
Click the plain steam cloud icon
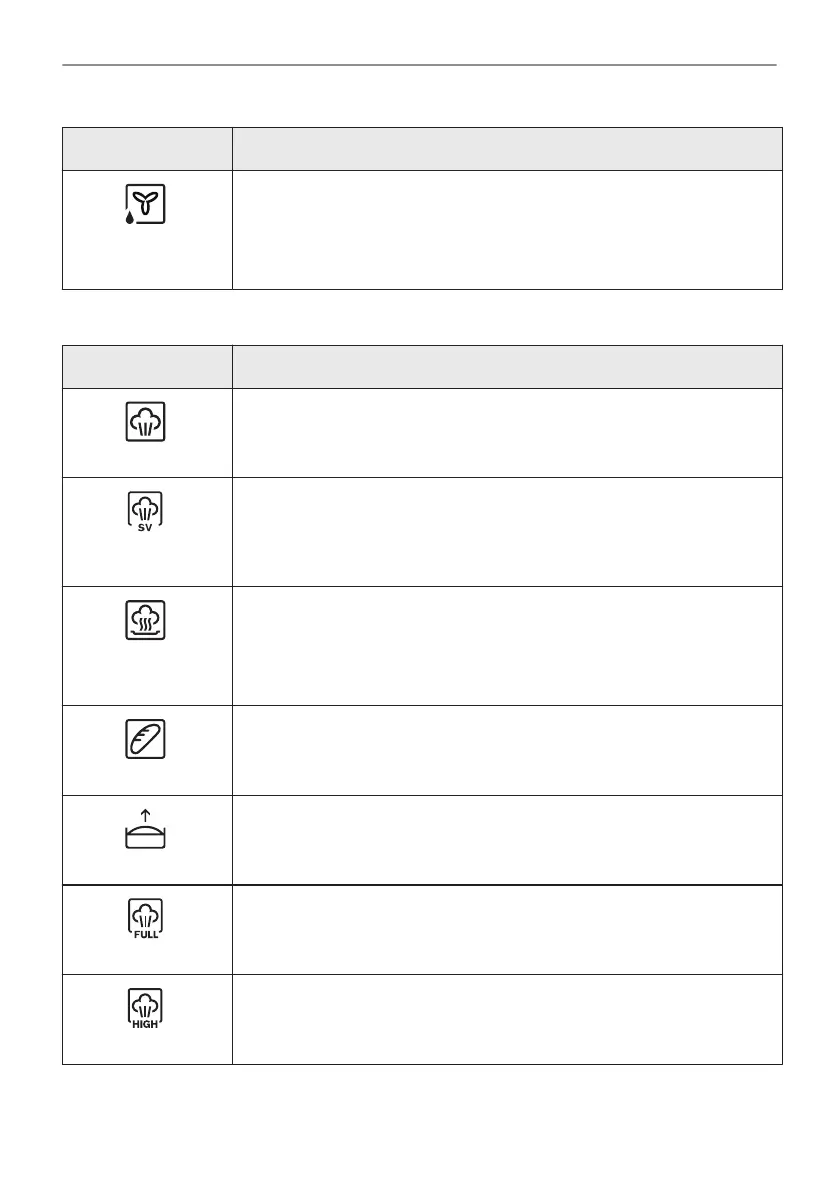pyautogui.click(x=146, y=422)
